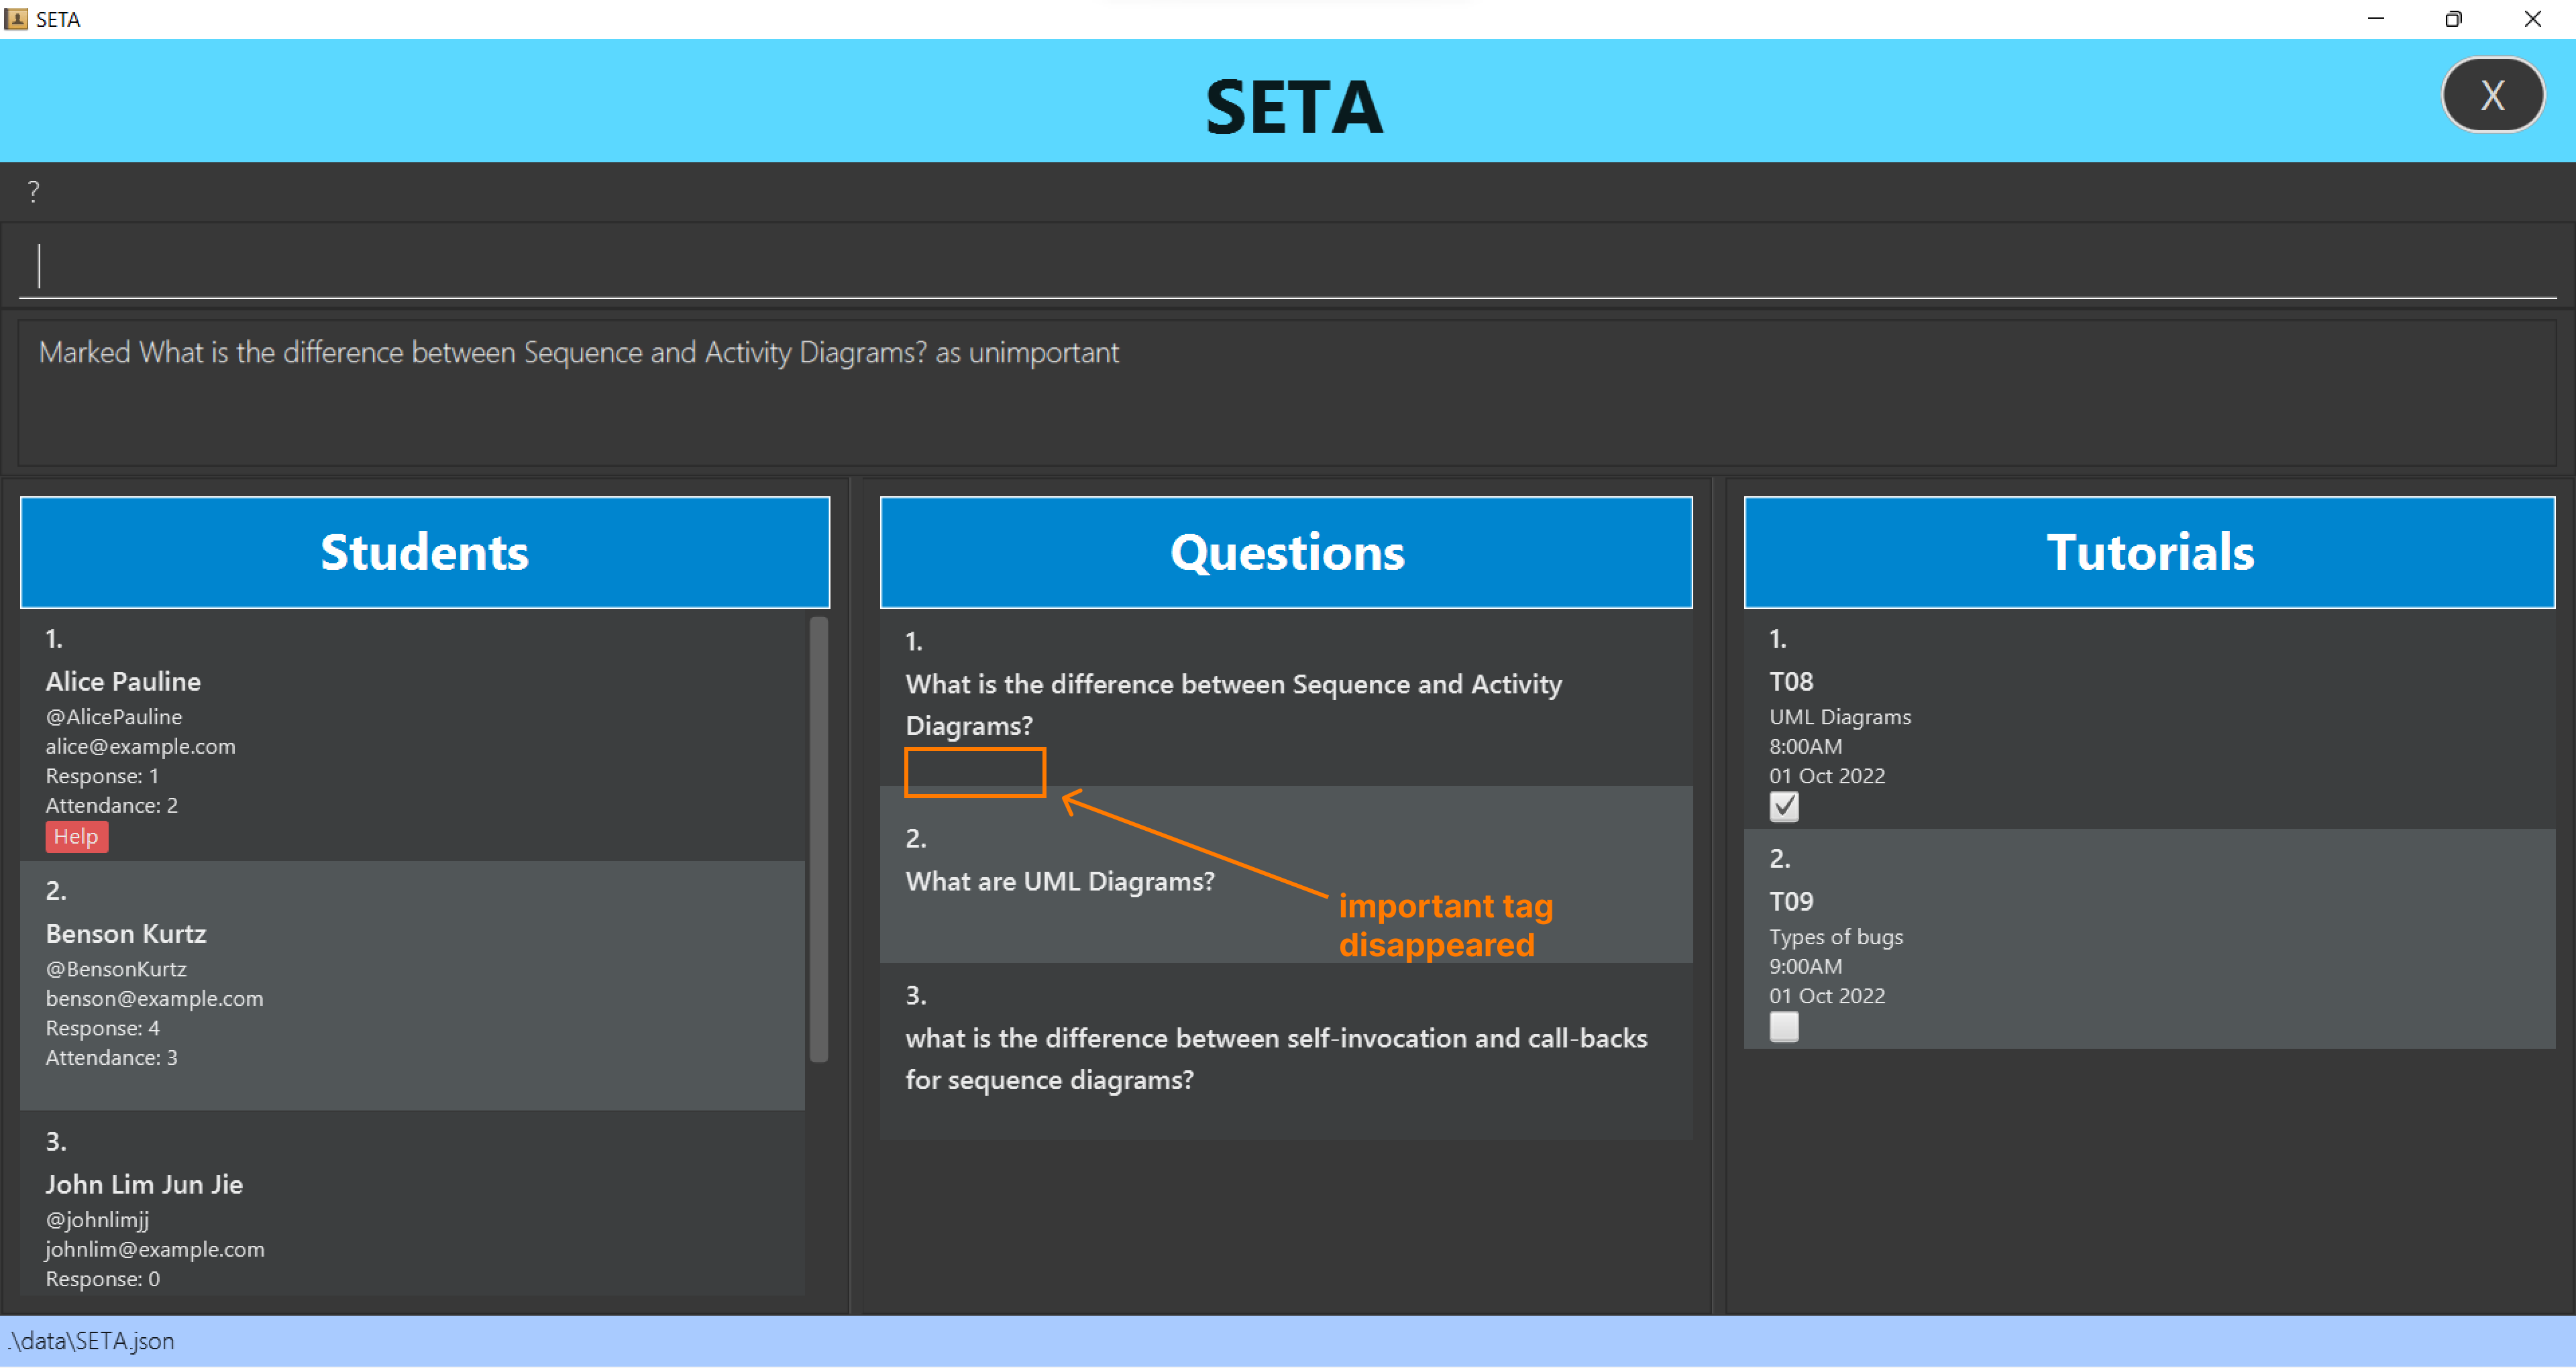Click the result message 'Marked What is the difference... as unimportant'
2576x1368 pixels.
(578, 352)
